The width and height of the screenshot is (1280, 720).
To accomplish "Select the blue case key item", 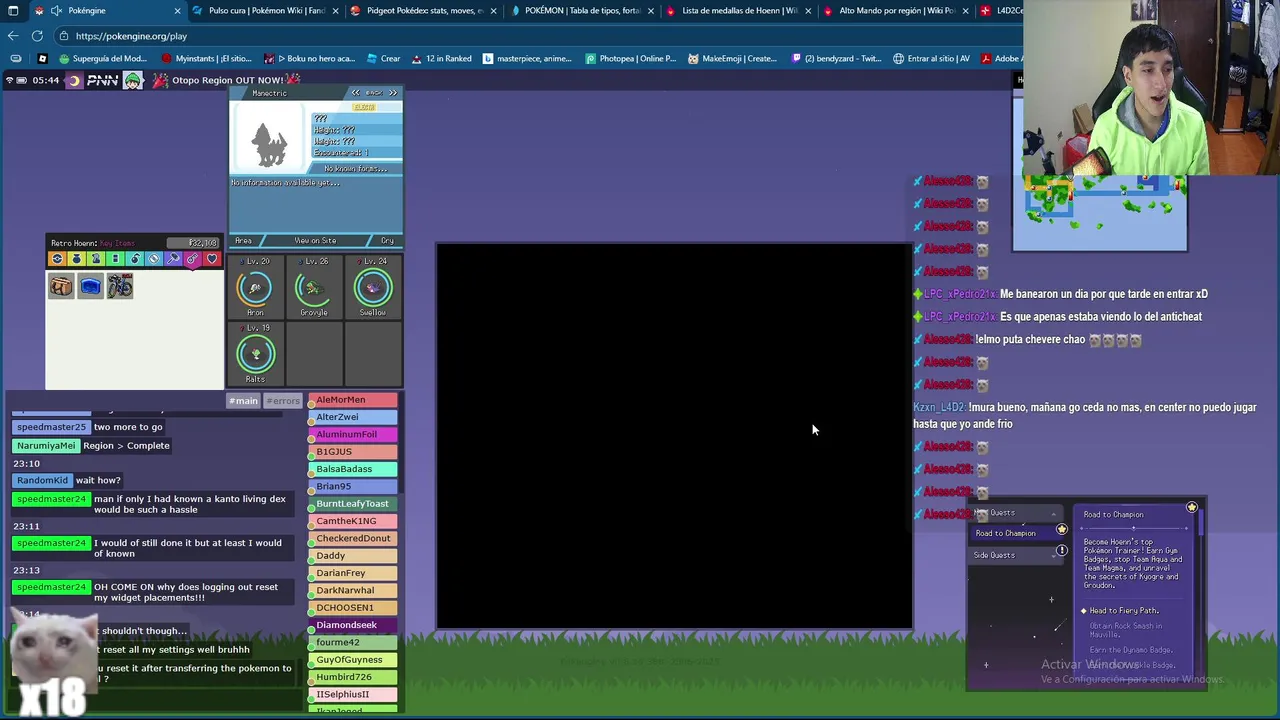I will coord(91,286).
